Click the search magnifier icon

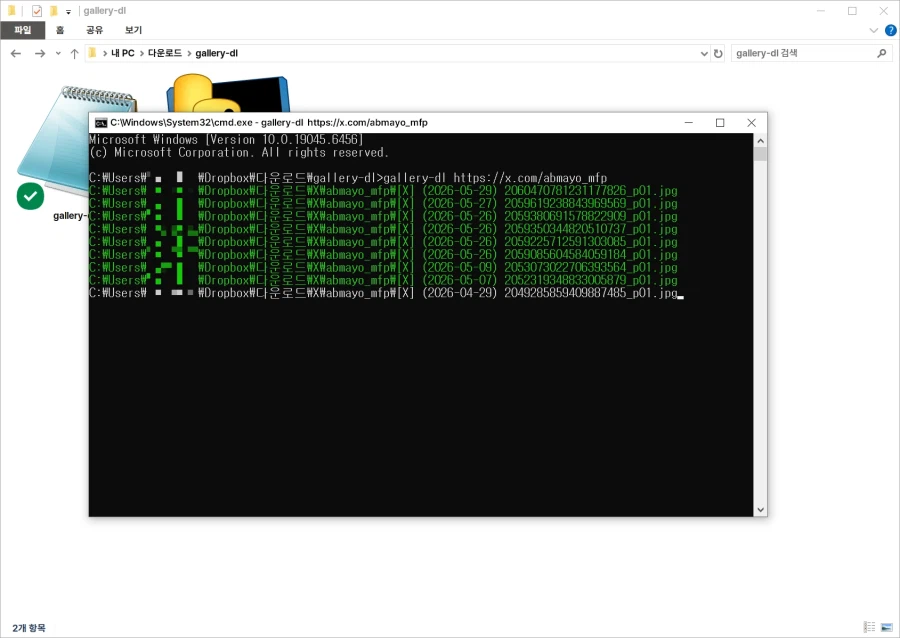882,53
